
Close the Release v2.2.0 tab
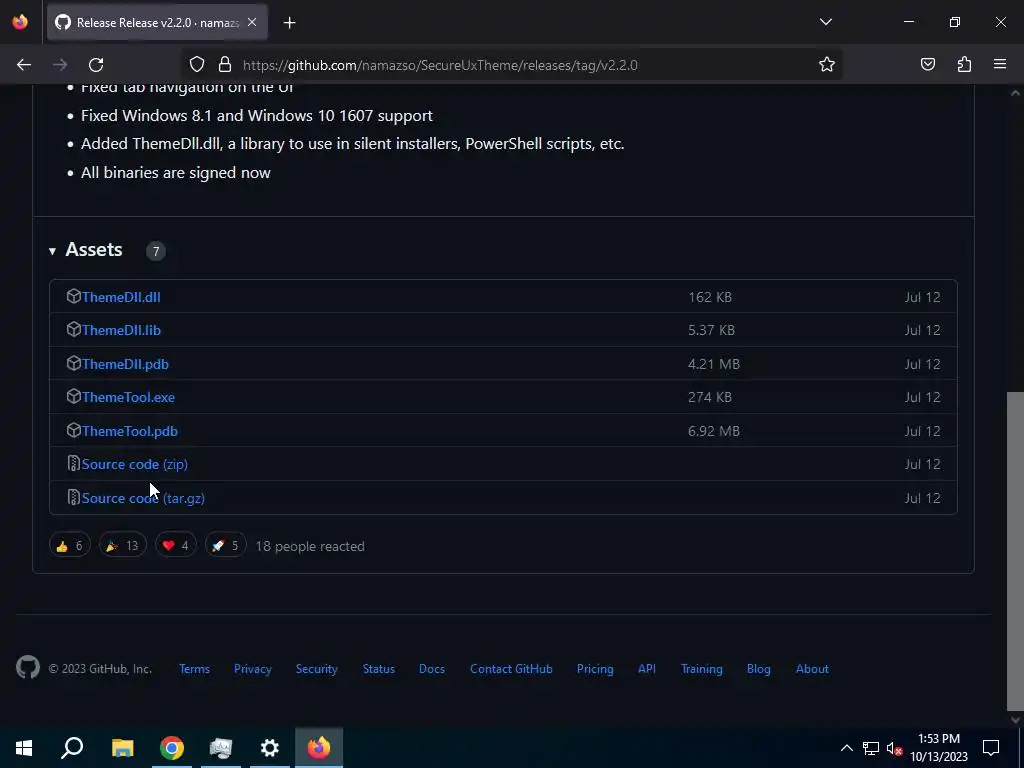click(252, 23)
